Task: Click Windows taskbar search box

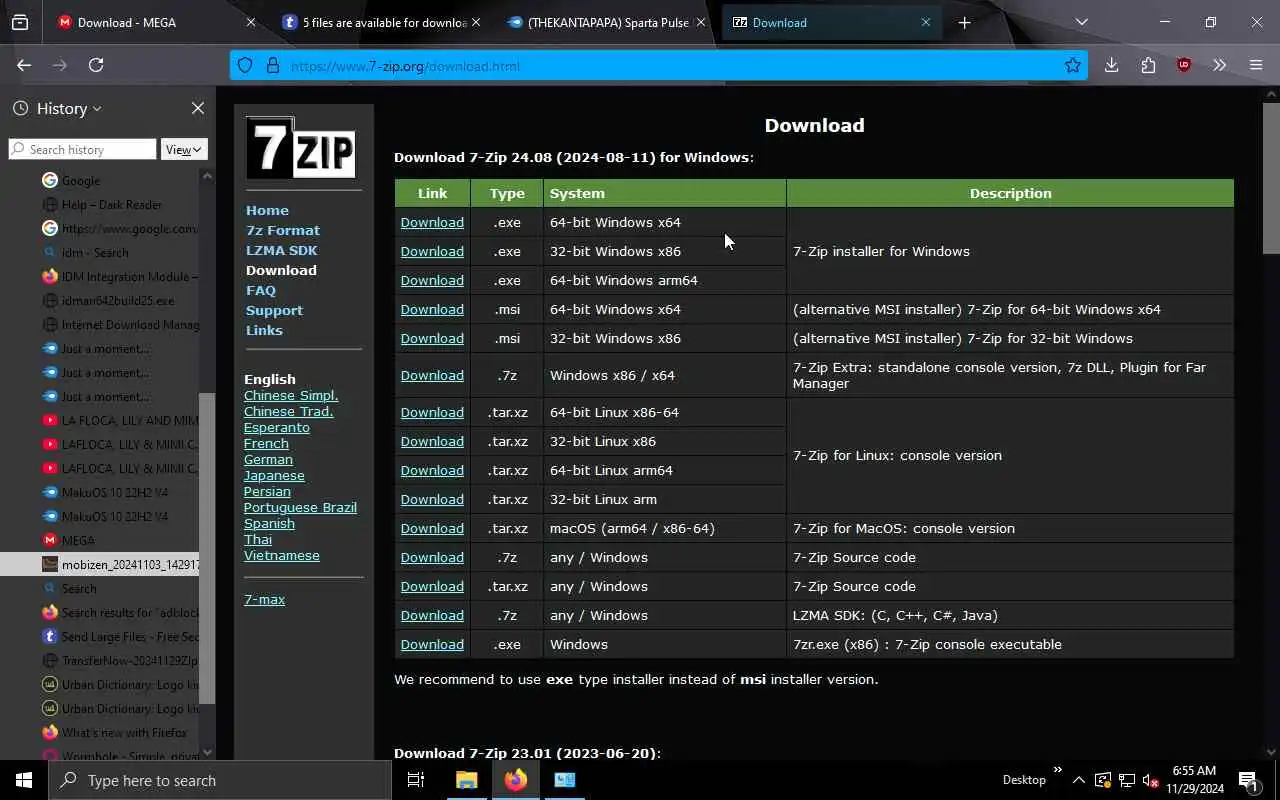Action: [220, 780]
